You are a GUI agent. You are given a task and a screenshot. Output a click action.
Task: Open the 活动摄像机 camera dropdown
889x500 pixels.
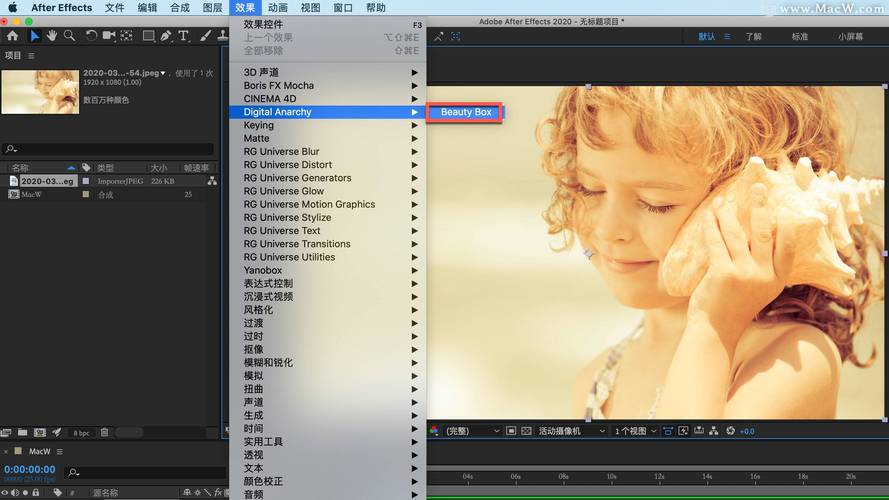572,431
